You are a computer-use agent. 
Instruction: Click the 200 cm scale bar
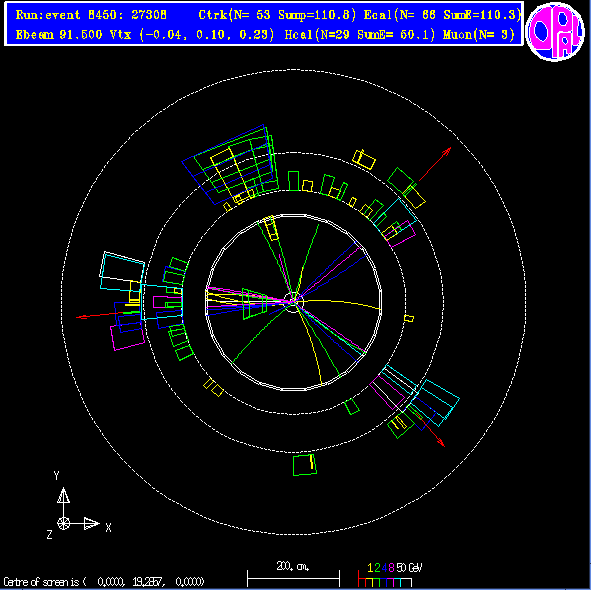293,578
